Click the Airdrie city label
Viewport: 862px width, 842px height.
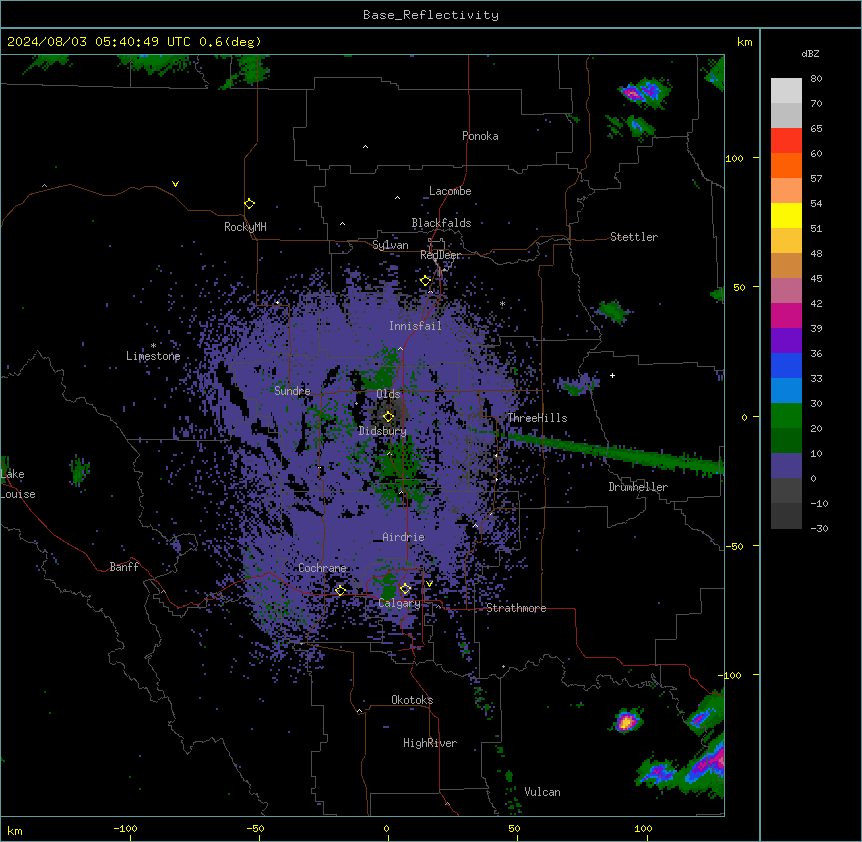tap(404, 537)
